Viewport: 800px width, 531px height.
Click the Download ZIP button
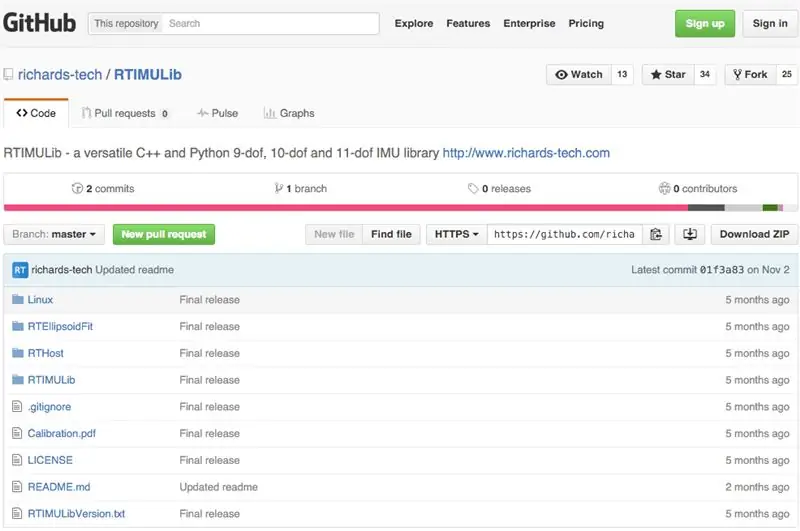pyautogui.click(x=754, y=234)
